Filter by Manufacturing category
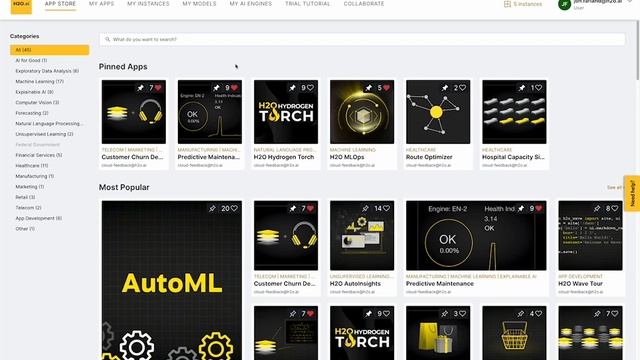The width and height of the screenshot is (640, 360). pos(35,176)
